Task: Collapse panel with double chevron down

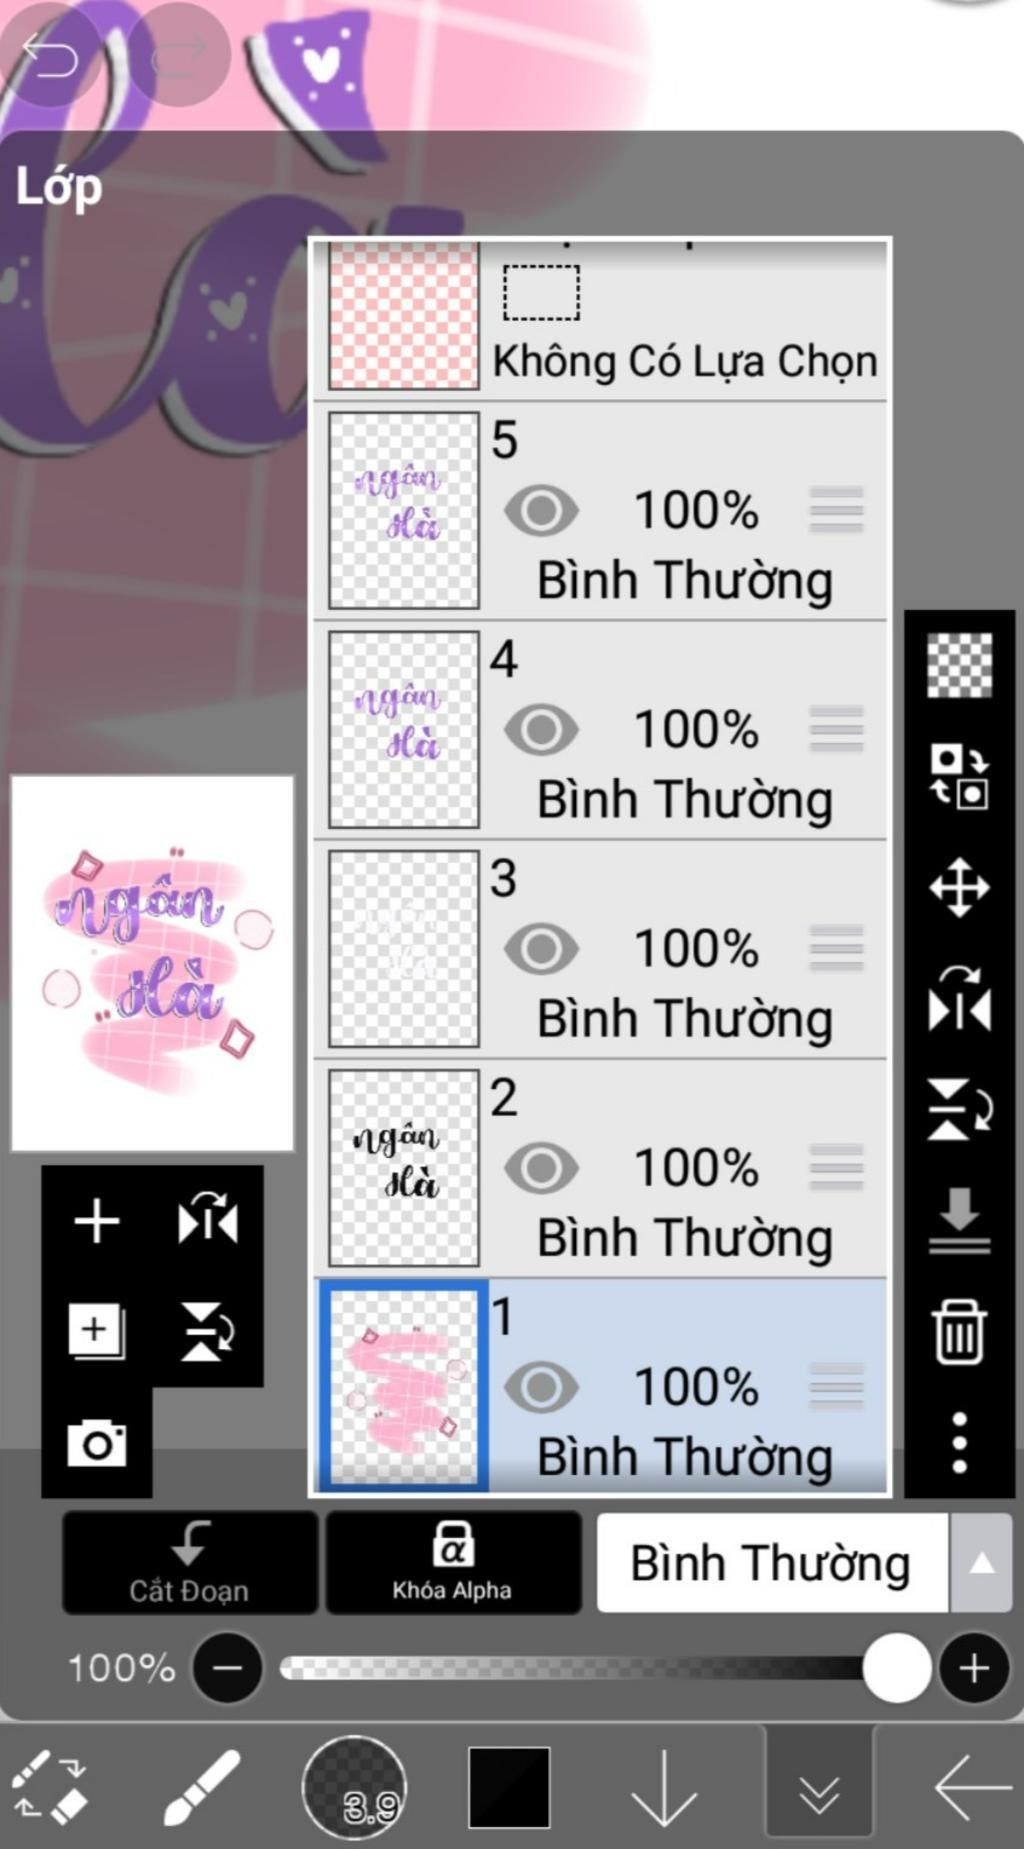Action: [819, 1789]
